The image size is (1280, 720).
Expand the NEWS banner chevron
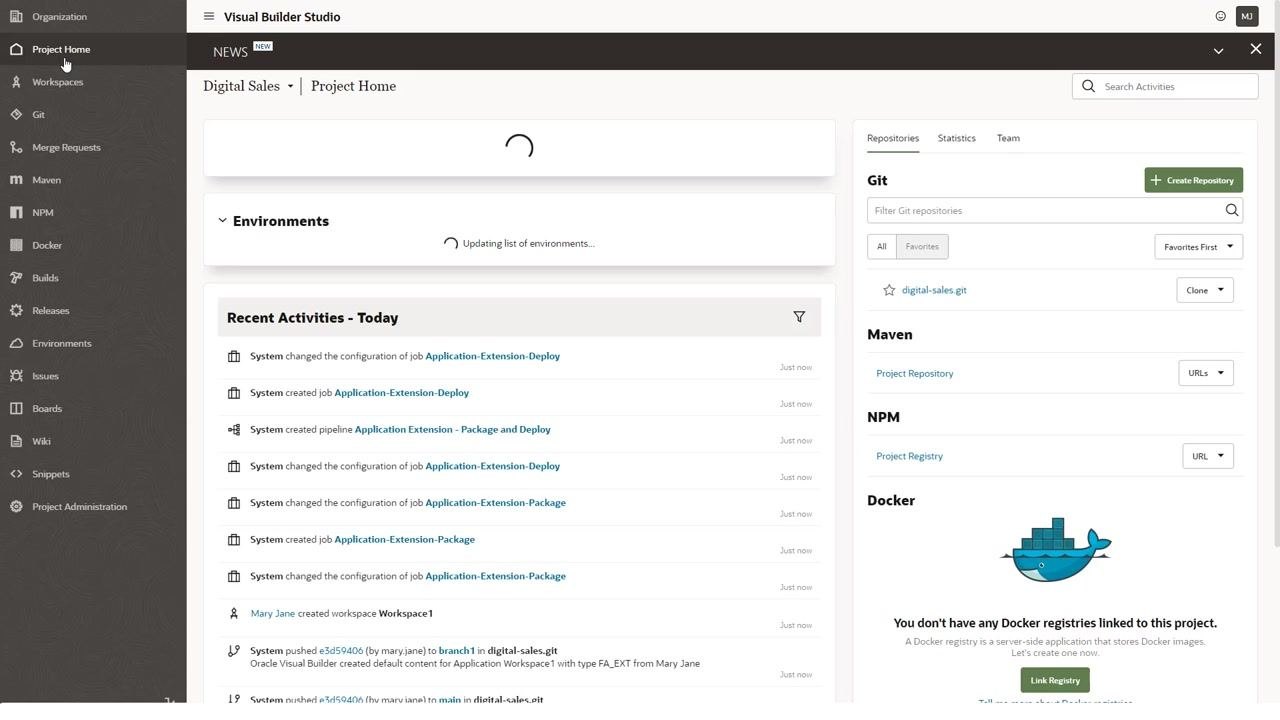1218,51
